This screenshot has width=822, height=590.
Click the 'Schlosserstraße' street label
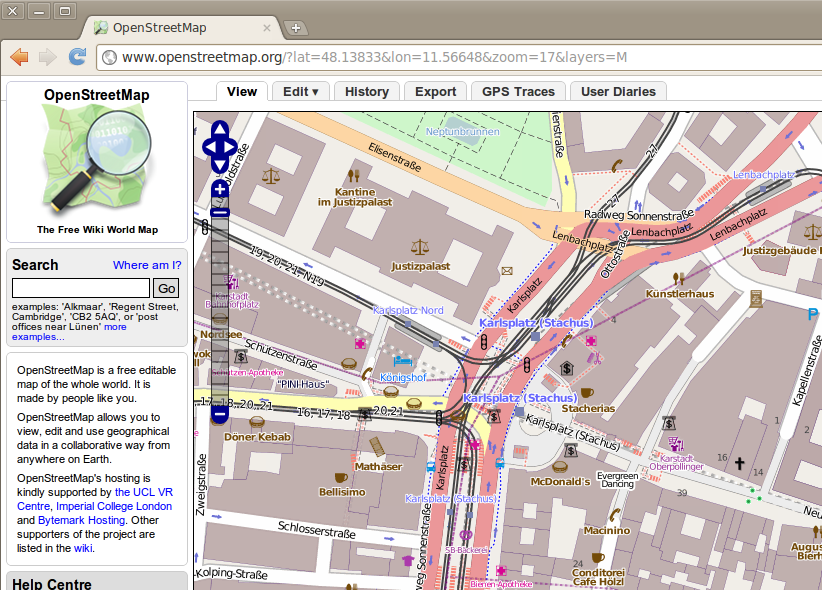(x=317, y=530)
